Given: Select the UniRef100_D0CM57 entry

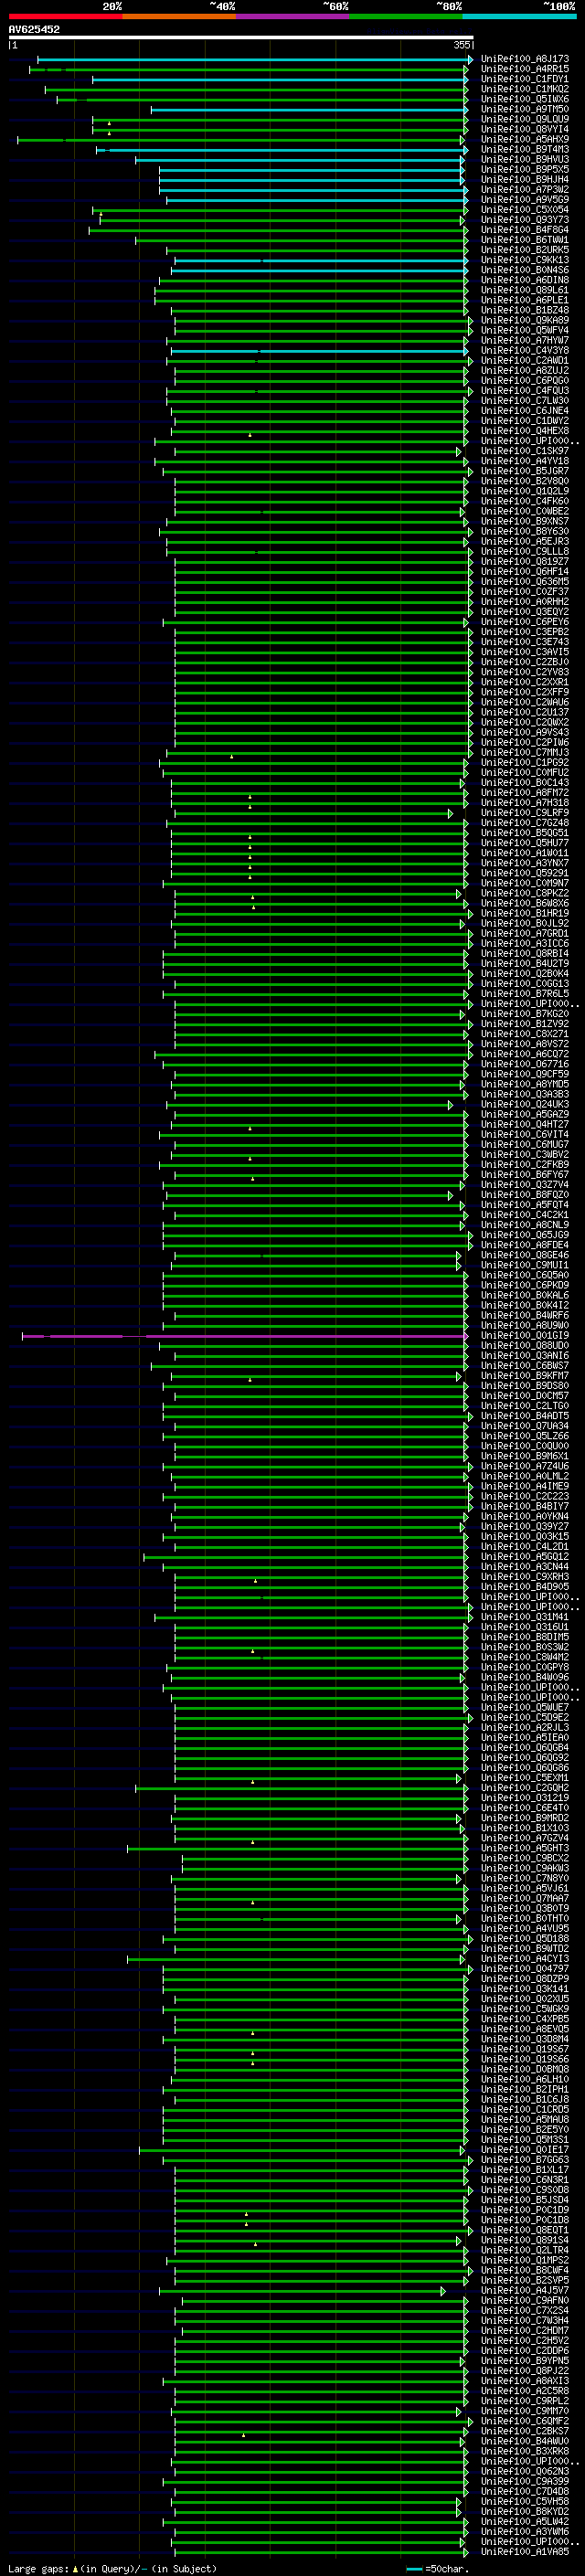Looking at the screenshot, I should tap(524, 1396).
